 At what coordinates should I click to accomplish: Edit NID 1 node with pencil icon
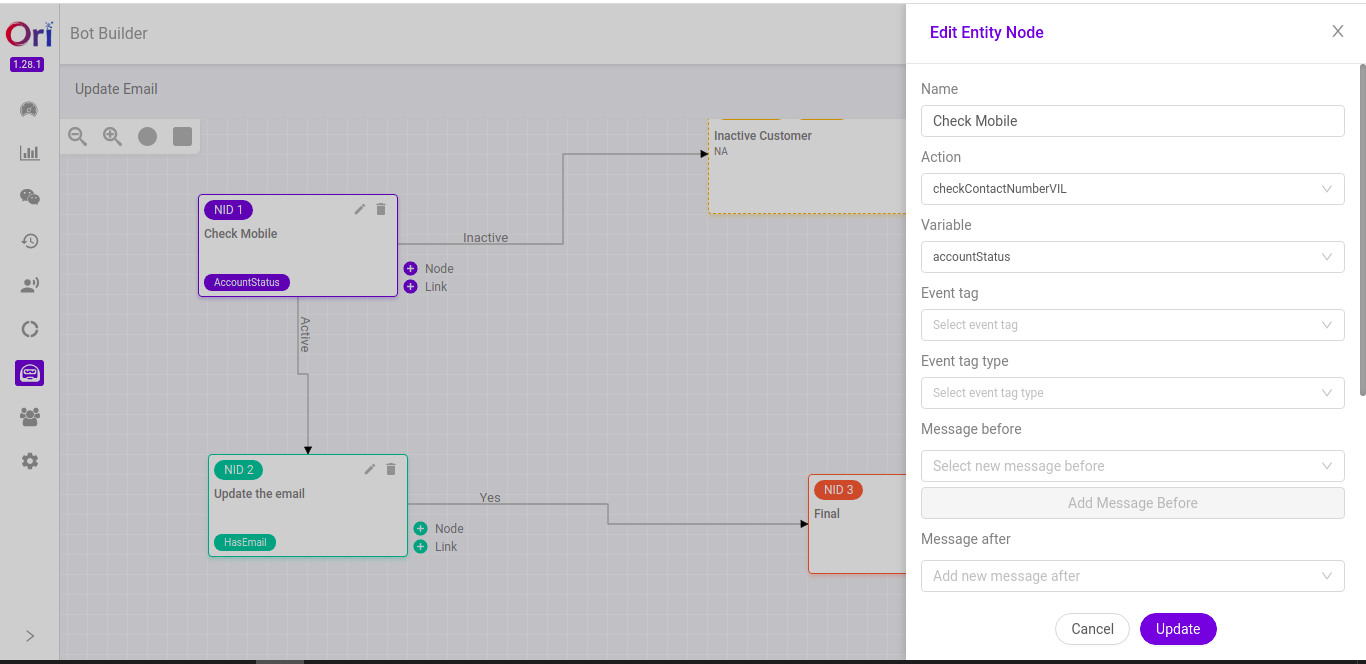pyautogui.click(x=360, y=209)
